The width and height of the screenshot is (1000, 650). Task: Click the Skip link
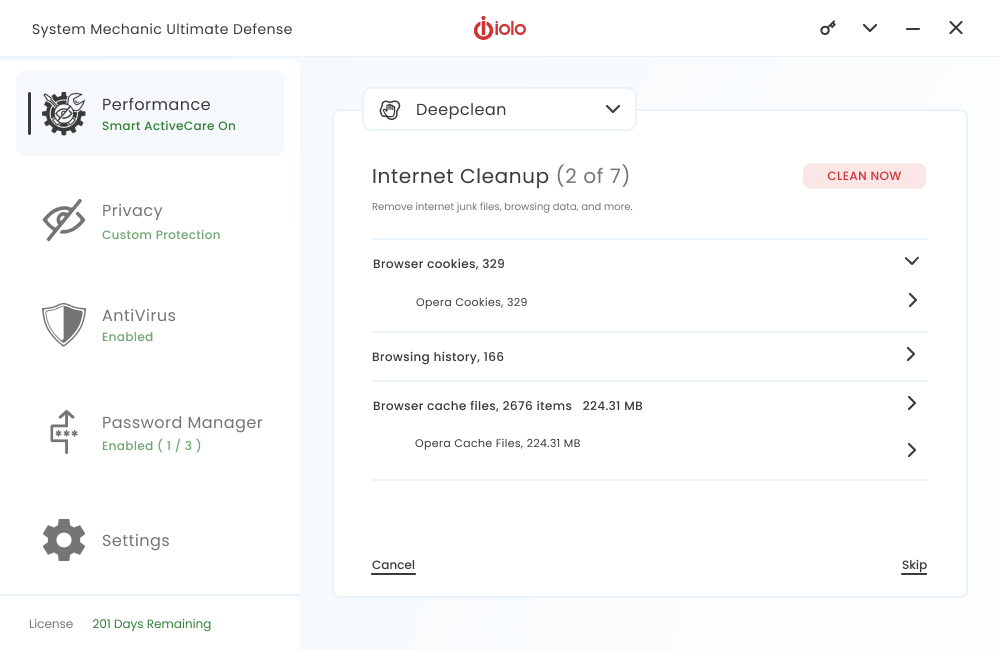pyautogui.click(x=914, y=565)
